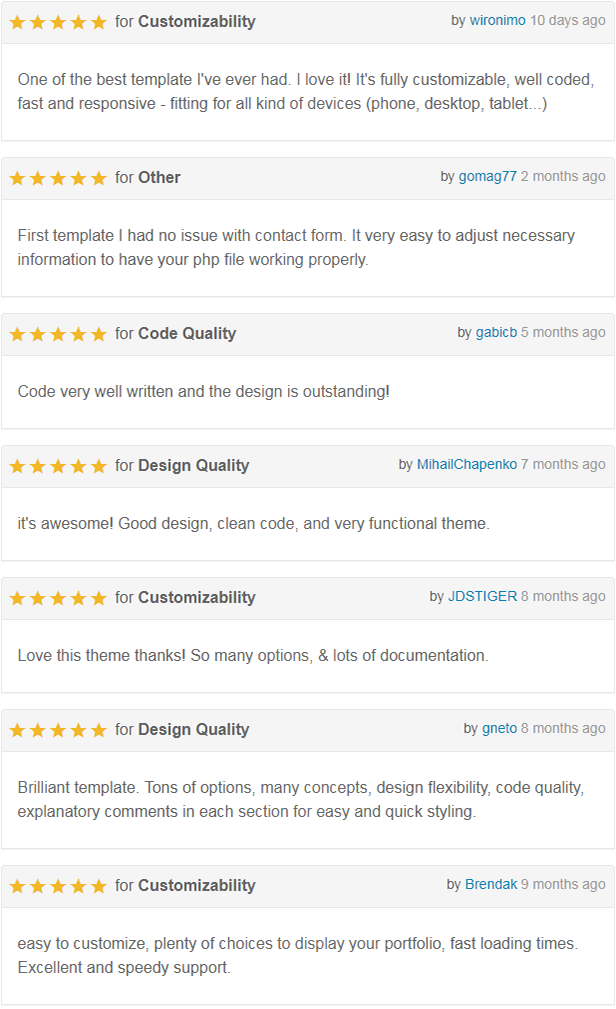The image size is (616, 1009).
Task: Click the star rating on gneto's review
Action: pos(58,730)
